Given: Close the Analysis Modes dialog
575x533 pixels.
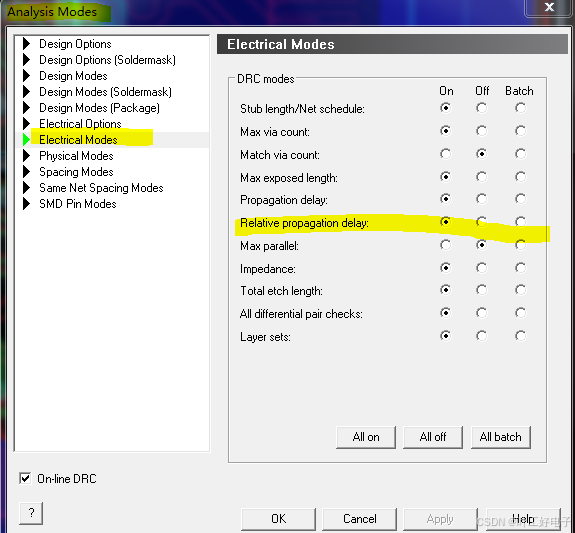Looking at the screenshot, I should point(549,7).
